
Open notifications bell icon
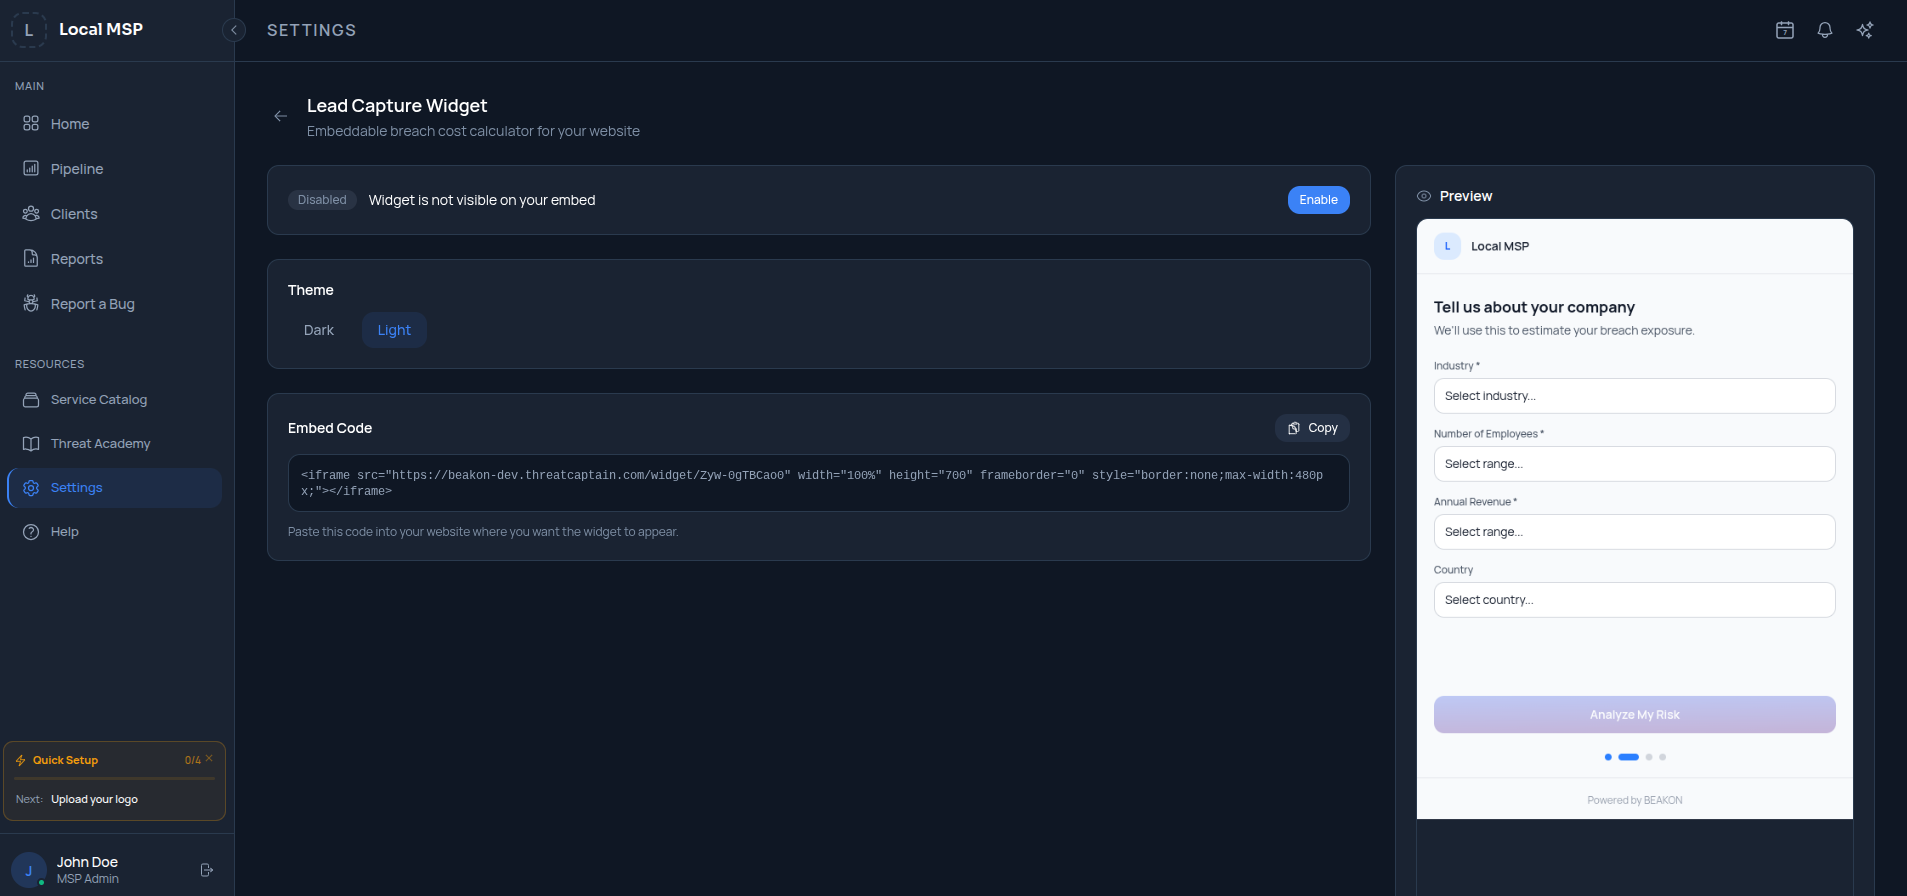coord(1825,30)
